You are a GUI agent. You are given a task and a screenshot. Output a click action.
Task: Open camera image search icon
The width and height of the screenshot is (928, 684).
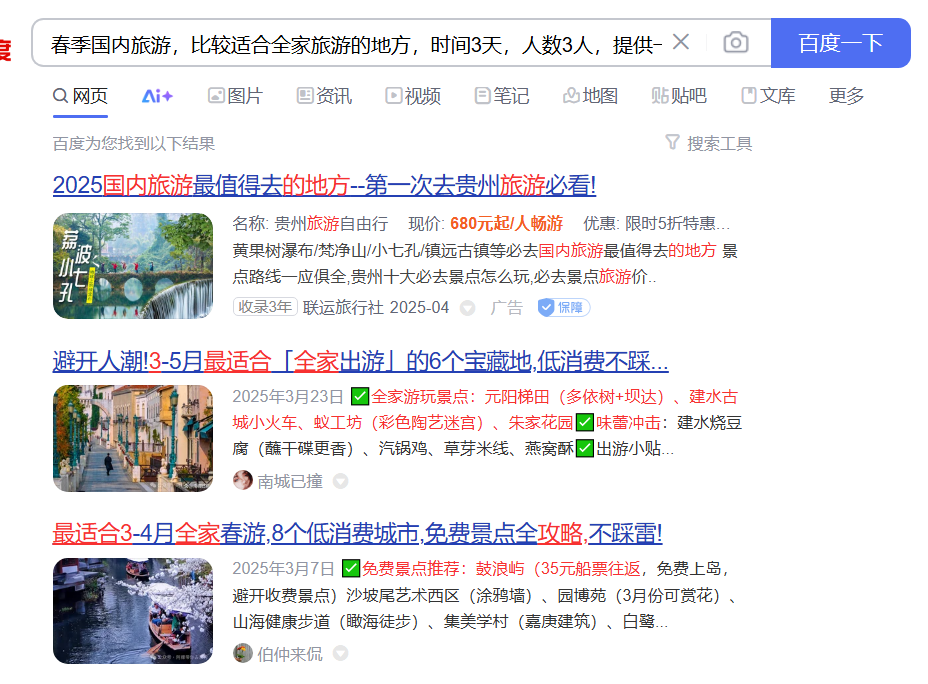click(x=736, y=43)
